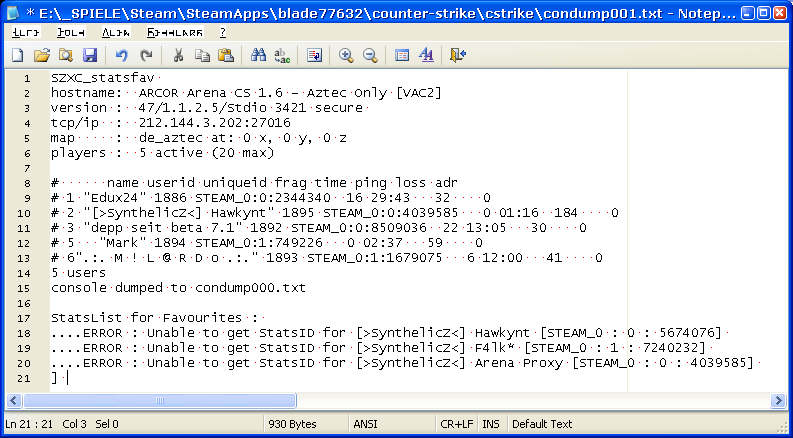Click 'condump000.txt' on line 15
Screen dimensions: 793x438
point(250,288)
